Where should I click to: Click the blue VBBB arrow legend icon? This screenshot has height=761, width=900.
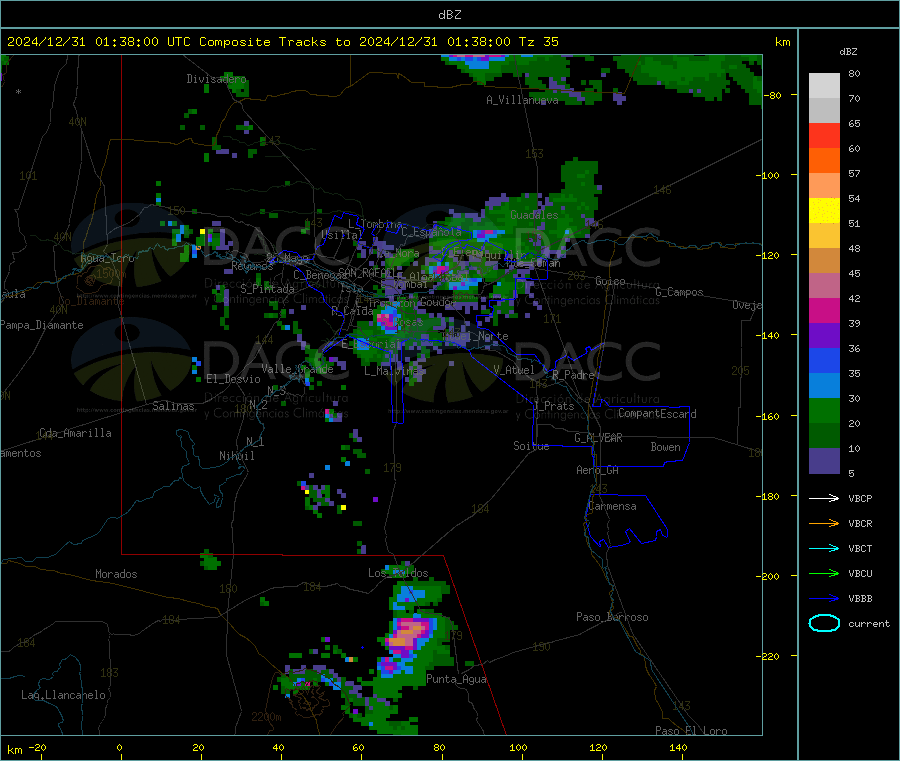pos(824,599)
